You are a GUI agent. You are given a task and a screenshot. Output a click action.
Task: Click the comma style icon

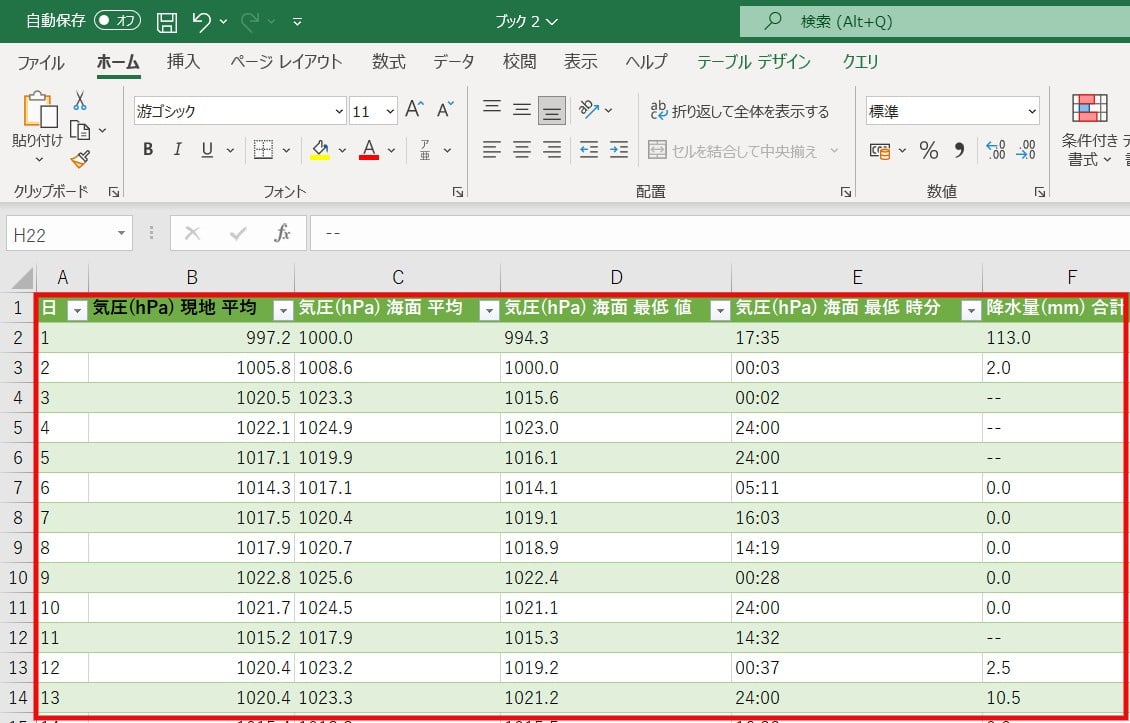tap(960, 149)
